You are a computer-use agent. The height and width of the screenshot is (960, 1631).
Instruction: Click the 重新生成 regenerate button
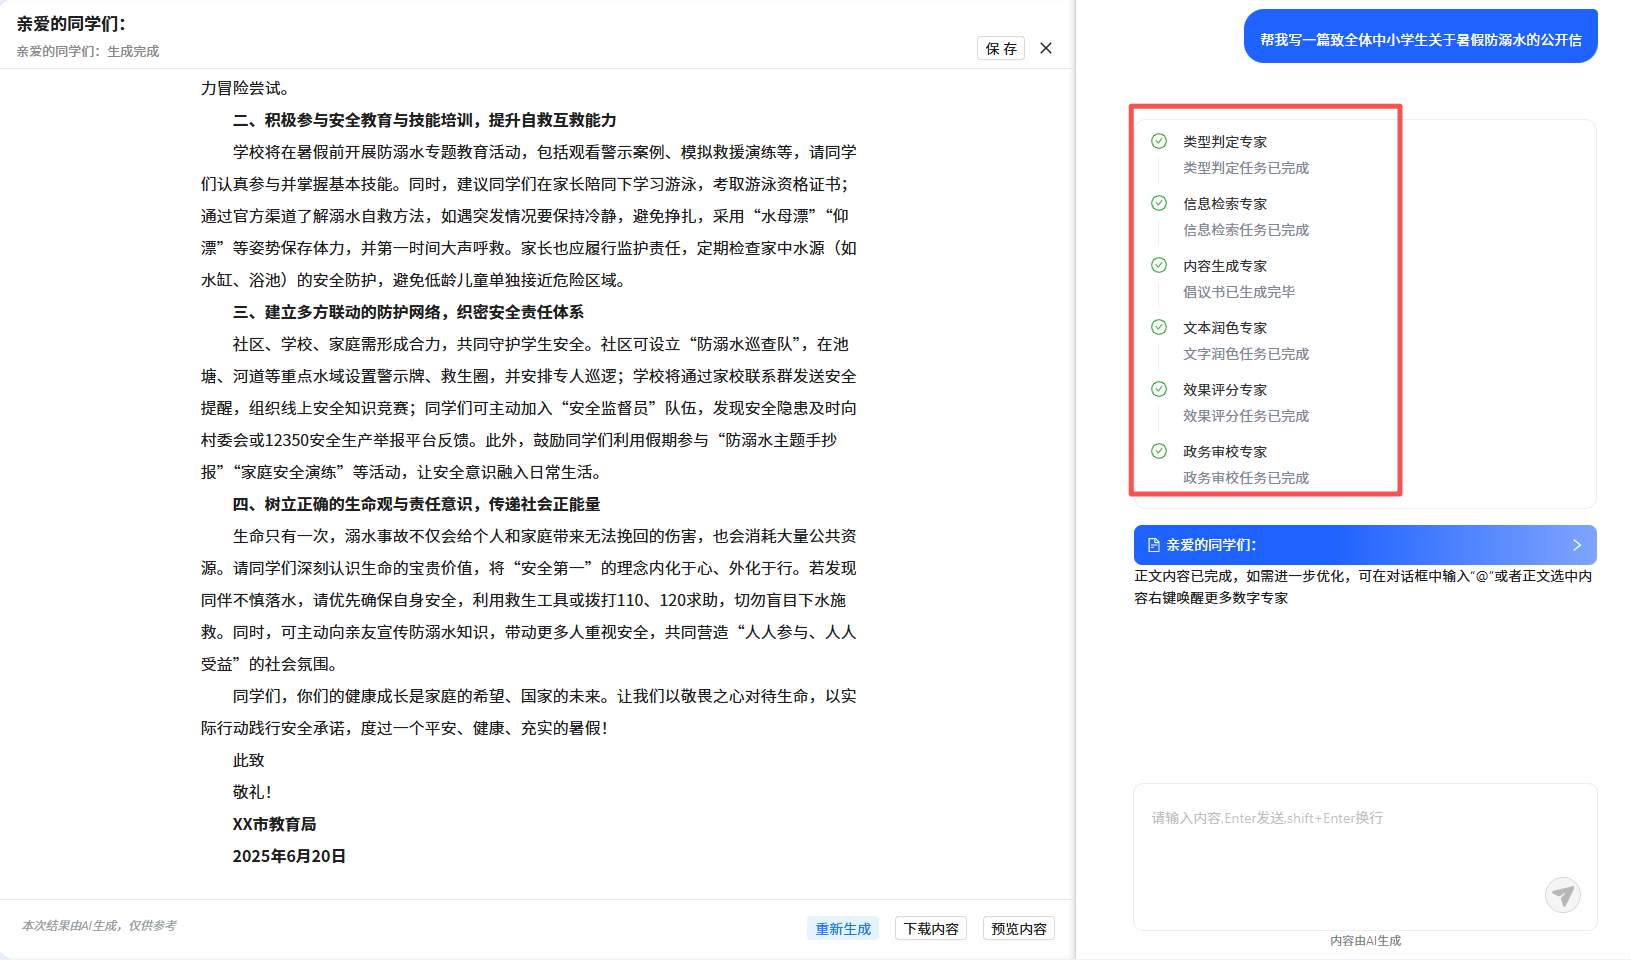[x=842, y=929]
